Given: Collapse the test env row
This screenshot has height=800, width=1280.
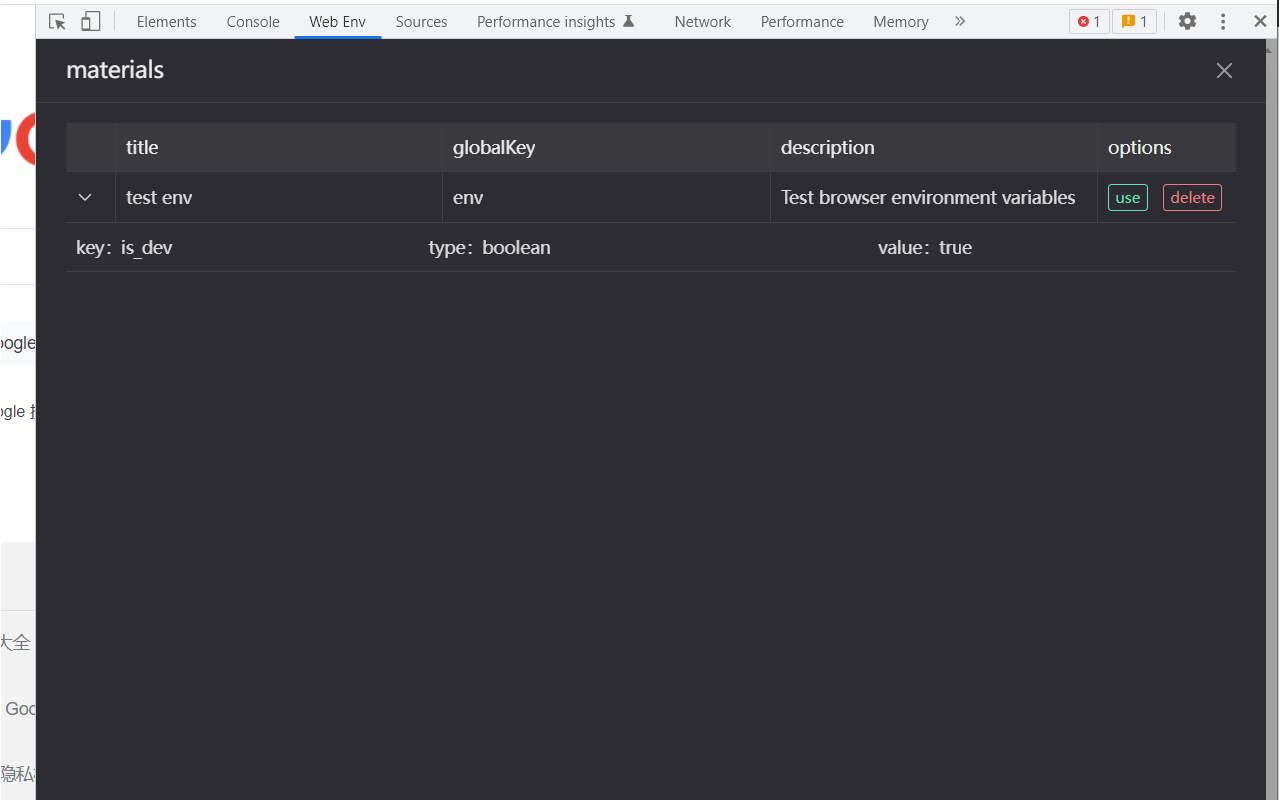Looking at the screenshot, I should 85,197.
